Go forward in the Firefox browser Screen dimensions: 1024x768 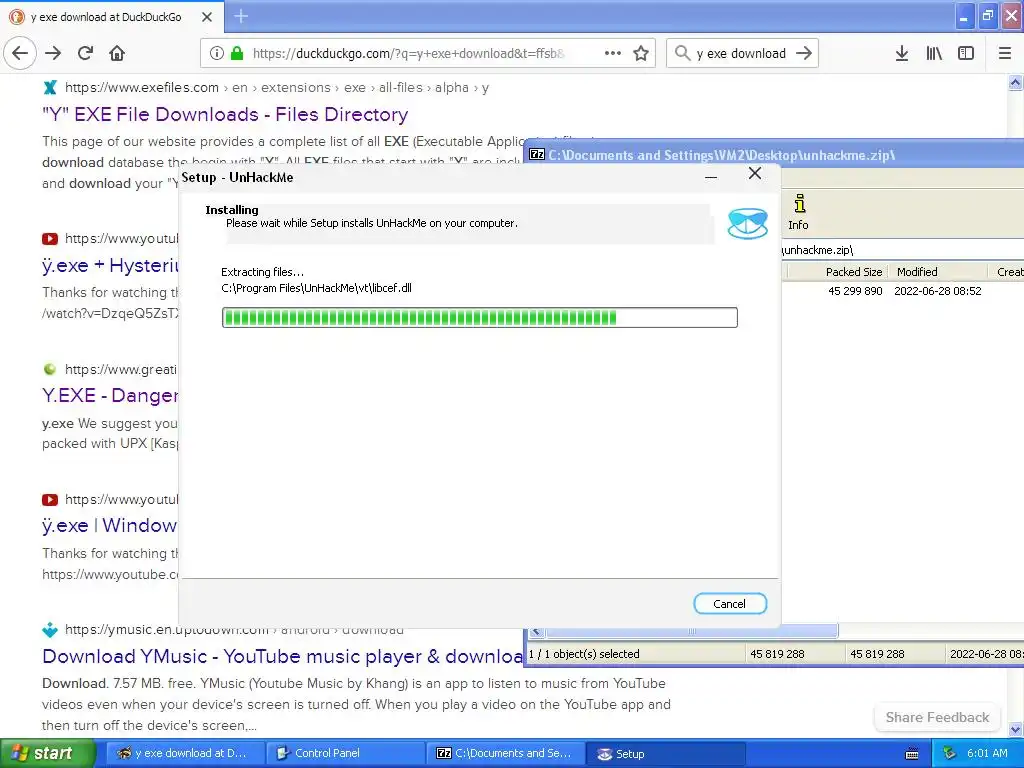point(53,53)
